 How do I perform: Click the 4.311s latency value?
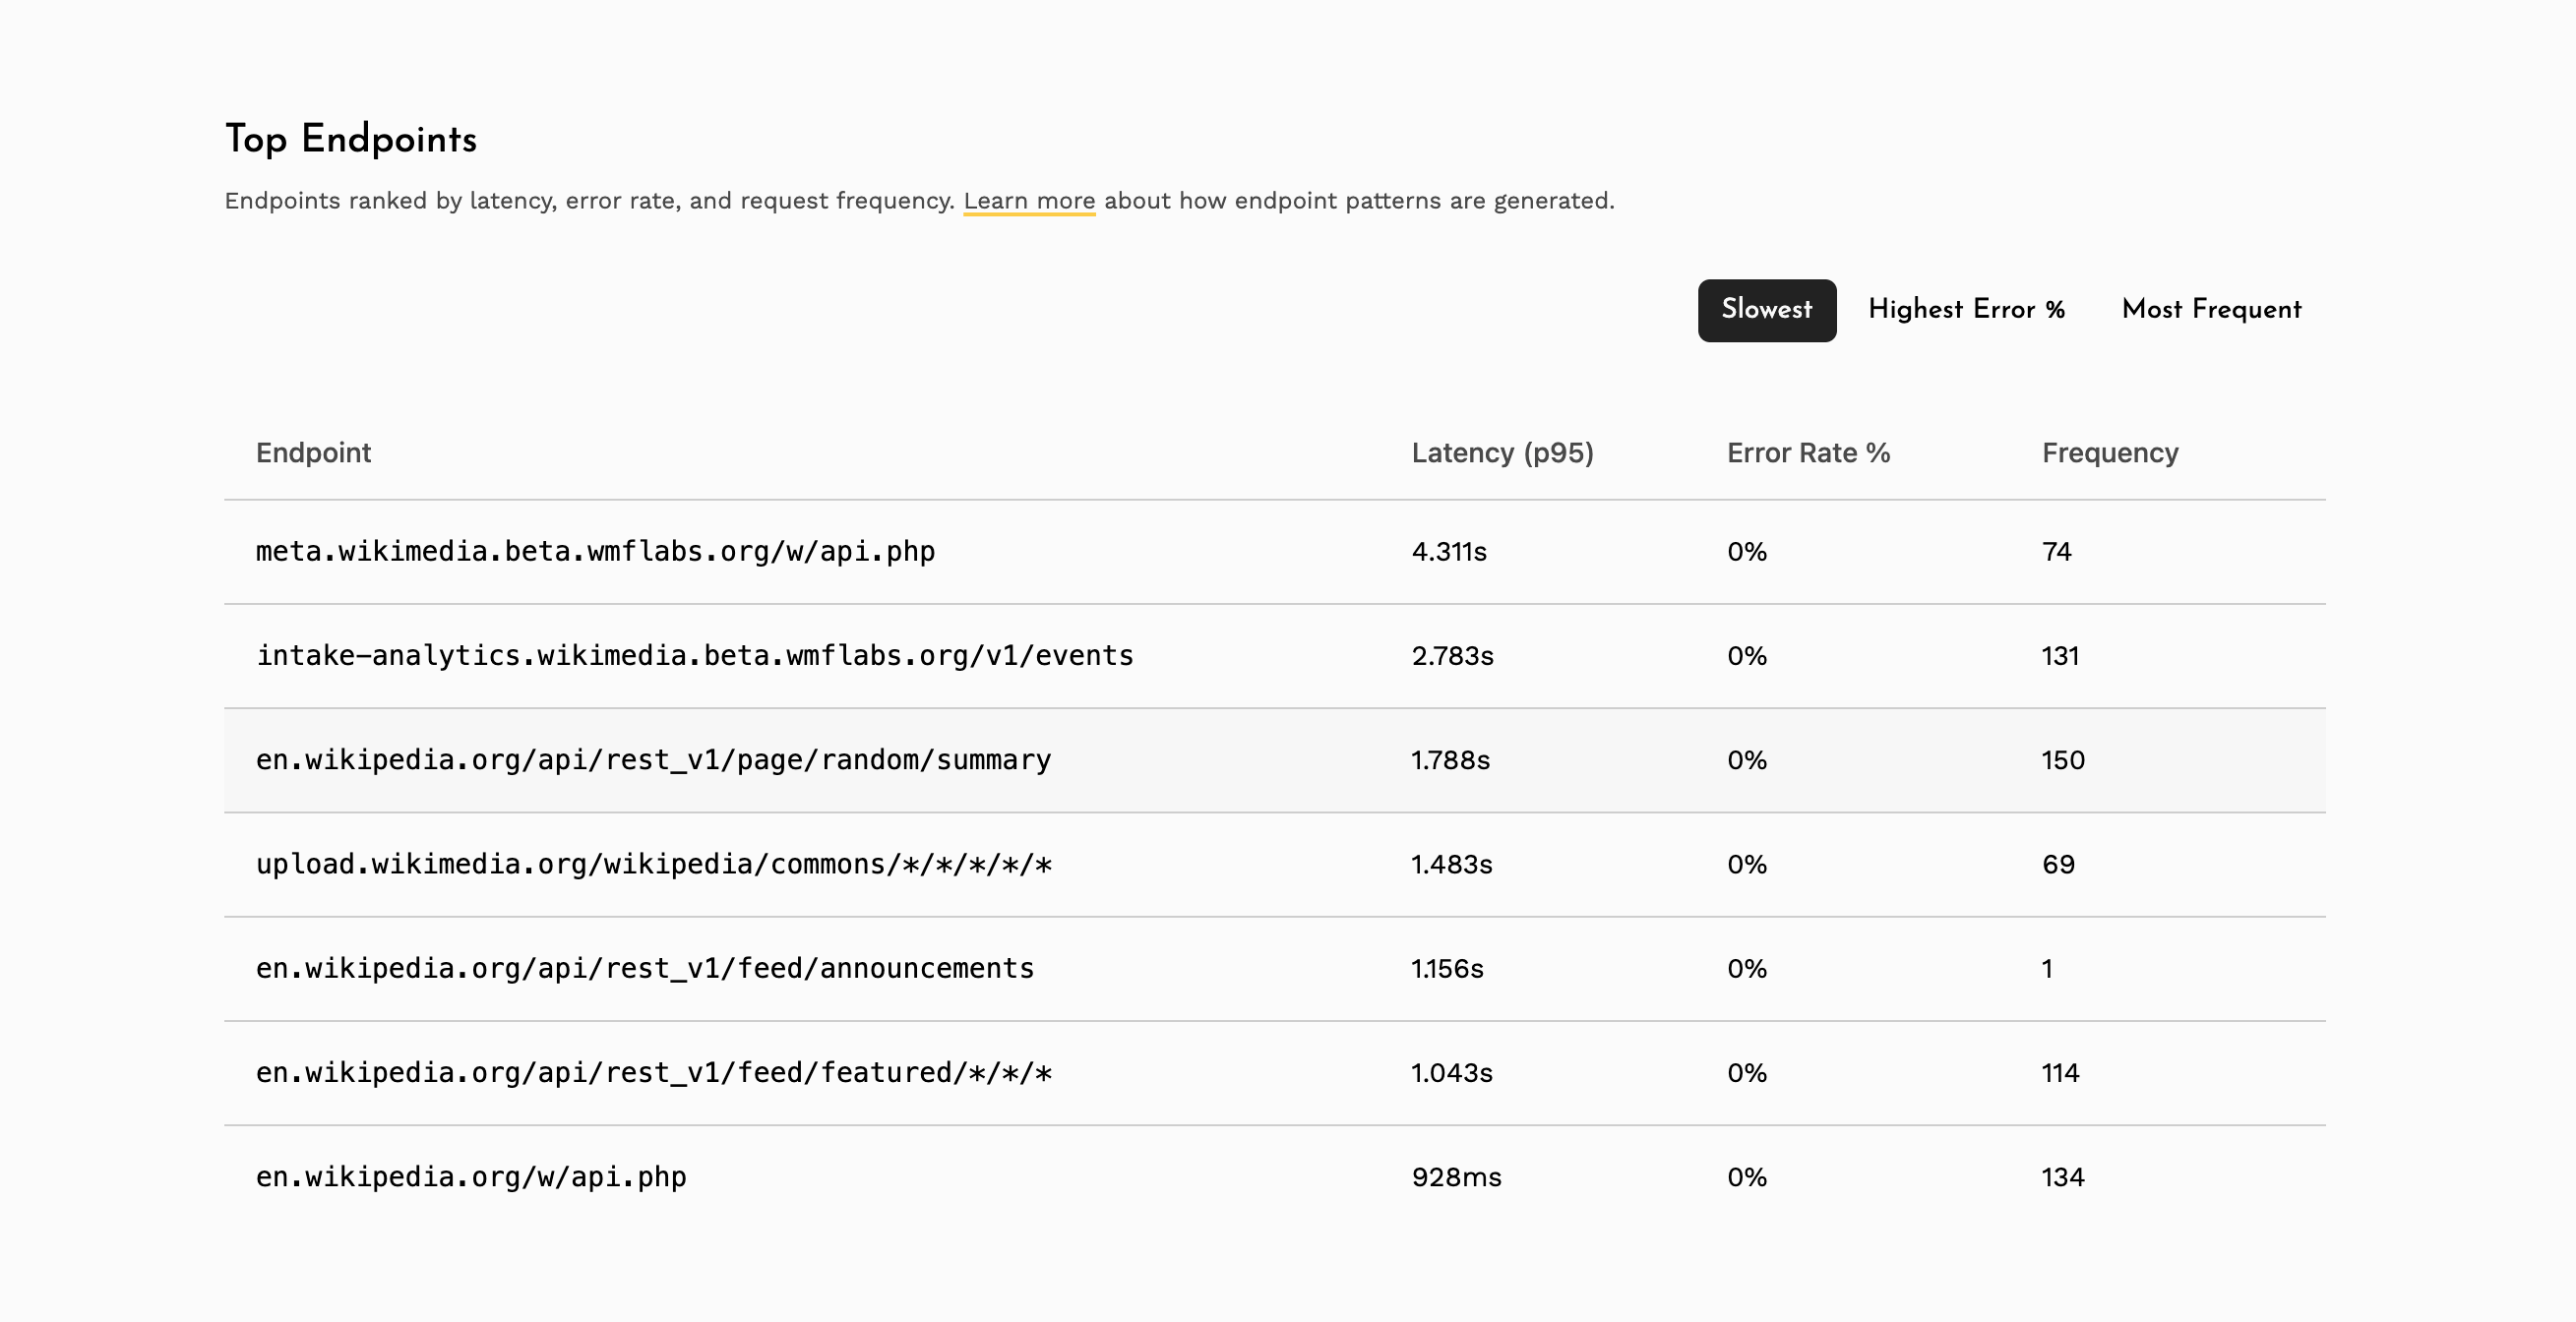tap(1447, 551)
